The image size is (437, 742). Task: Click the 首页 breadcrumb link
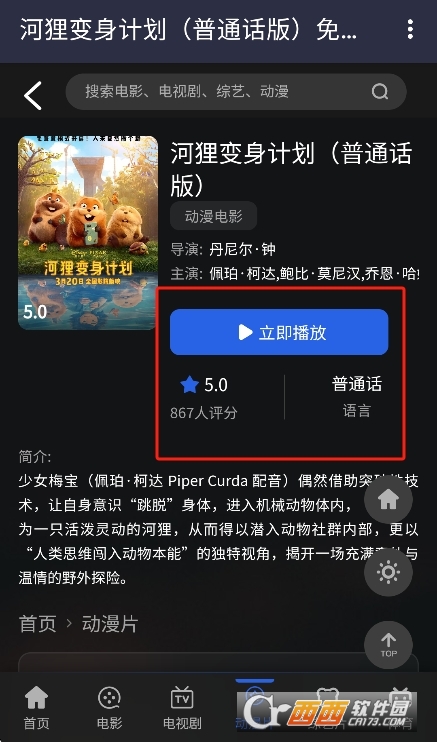pos(37,624)
